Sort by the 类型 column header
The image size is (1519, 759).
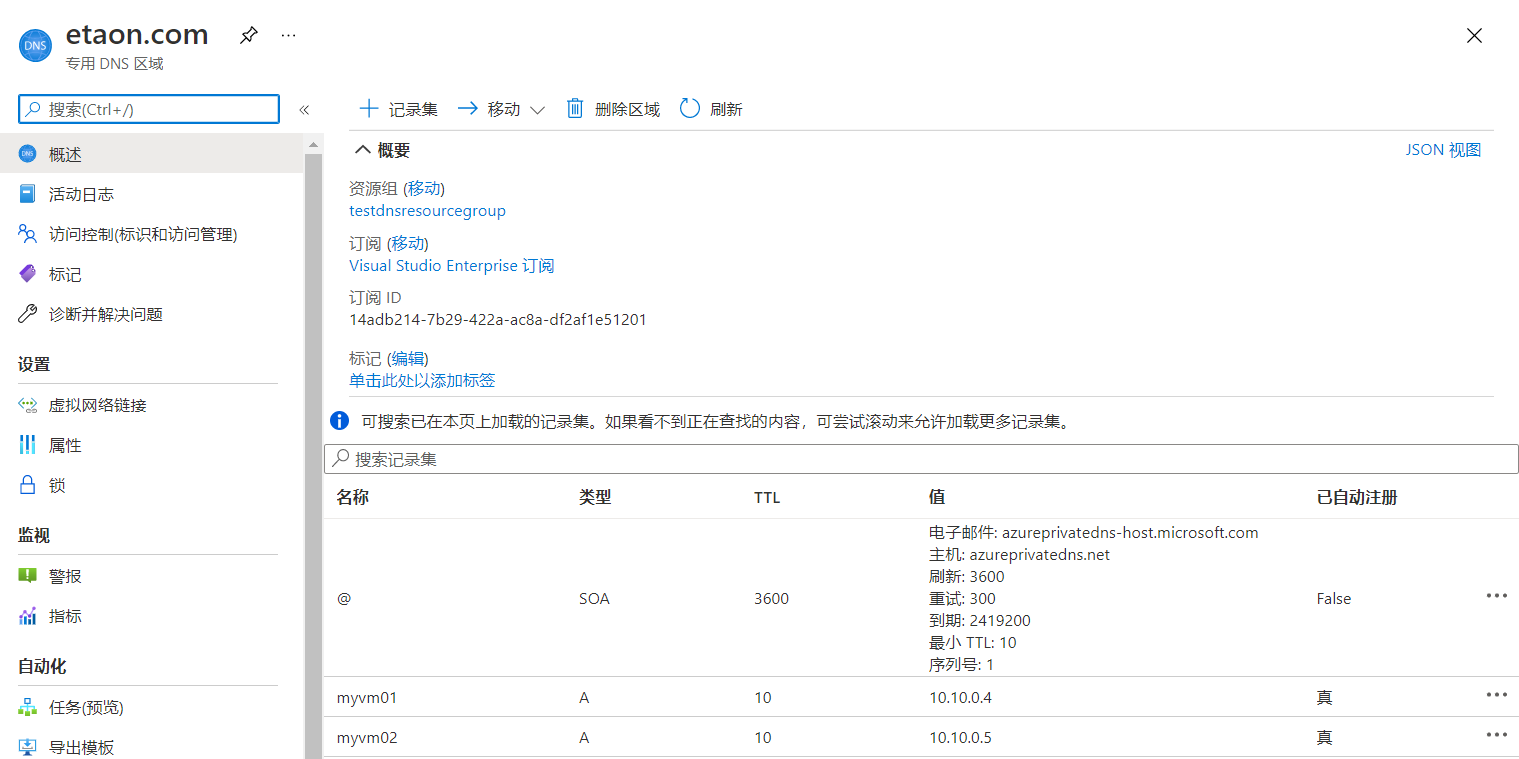pyautogui.click(x=595, y=497)
